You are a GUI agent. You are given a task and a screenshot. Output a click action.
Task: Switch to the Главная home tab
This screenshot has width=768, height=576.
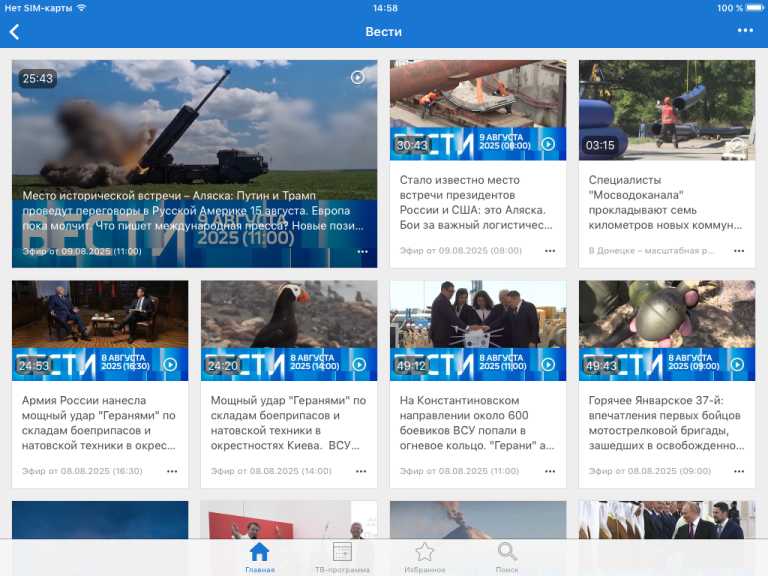[x=260, y=557]
